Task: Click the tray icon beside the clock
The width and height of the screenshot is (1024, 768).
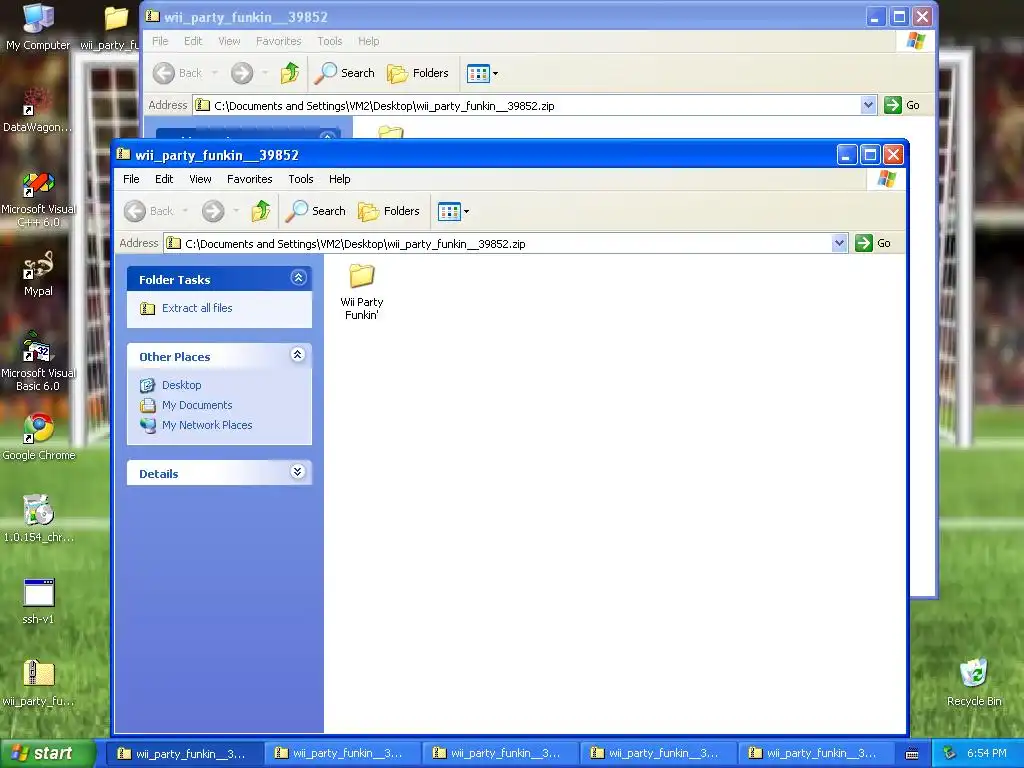Action: (950, 753)
